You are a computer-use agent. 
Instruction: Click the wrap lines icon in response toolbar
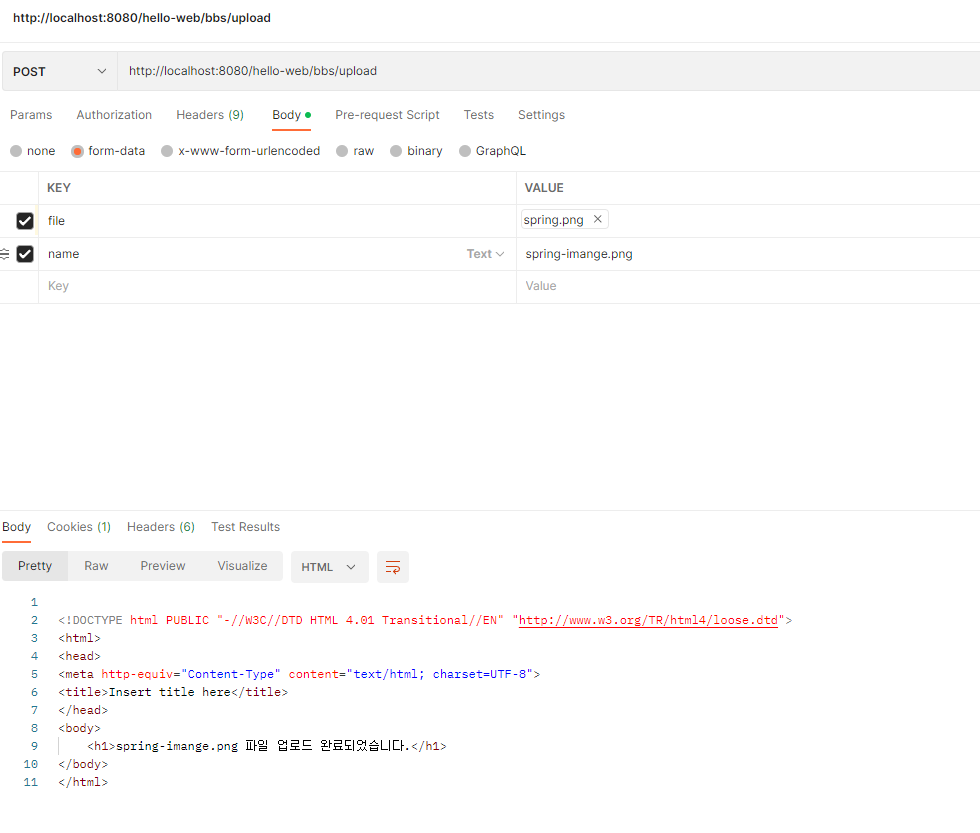pos(393,567)
